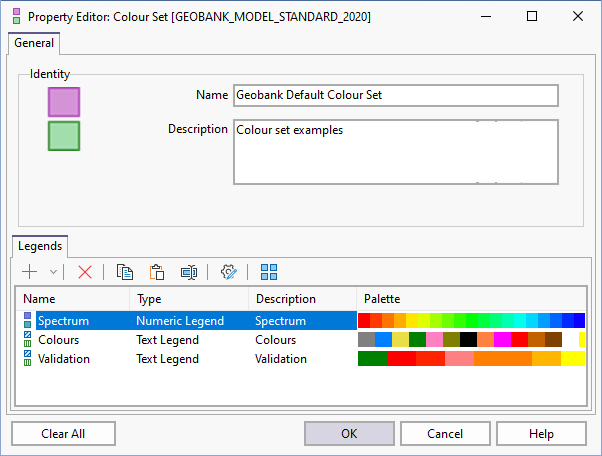602x456 pixels.
Task: Click the Validation palette colour strip
Action: 471,359
